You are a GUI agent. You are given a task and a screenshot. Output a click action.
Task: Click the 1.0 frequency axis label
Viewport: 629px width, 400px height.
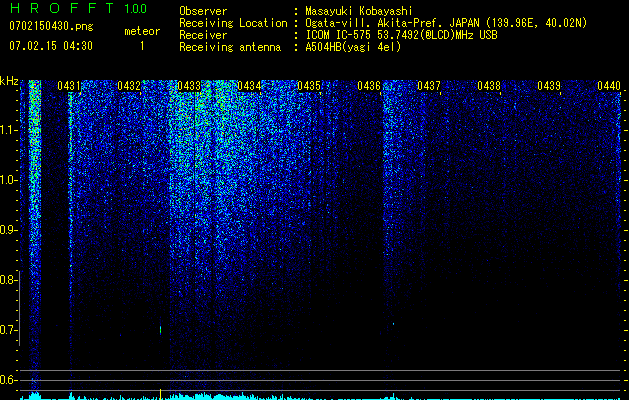(x=9, y=180)
